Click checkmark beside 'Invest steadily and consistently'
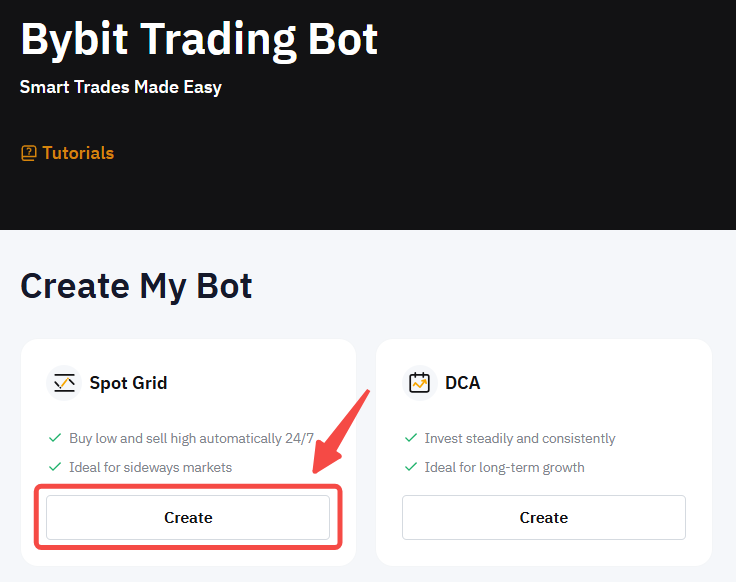The height and width of the screenshot is (582, 736). 410,438
